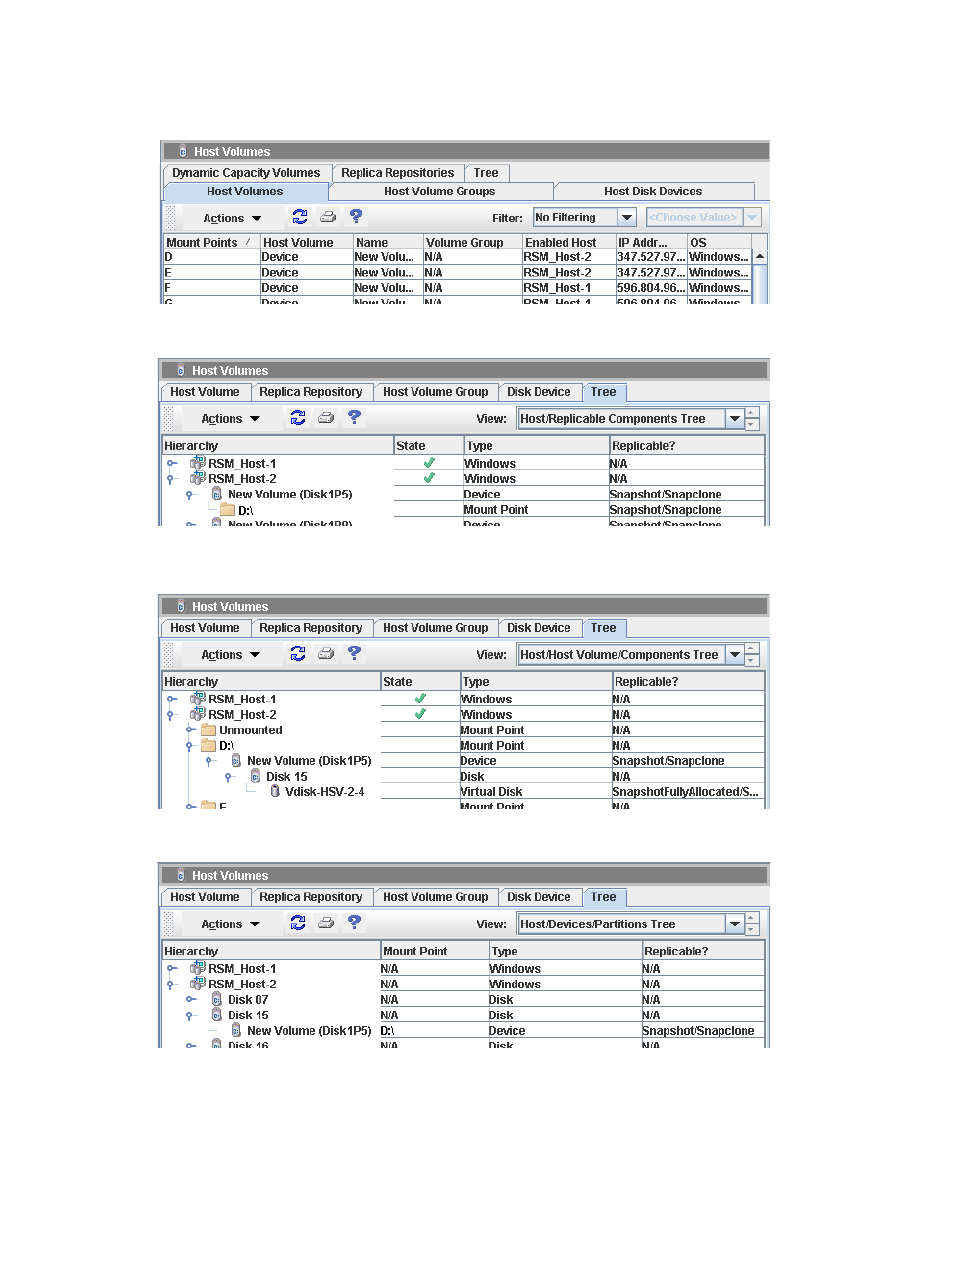Open the Replica Repositories tab
Screen dimensions: 954x1270
398,173
